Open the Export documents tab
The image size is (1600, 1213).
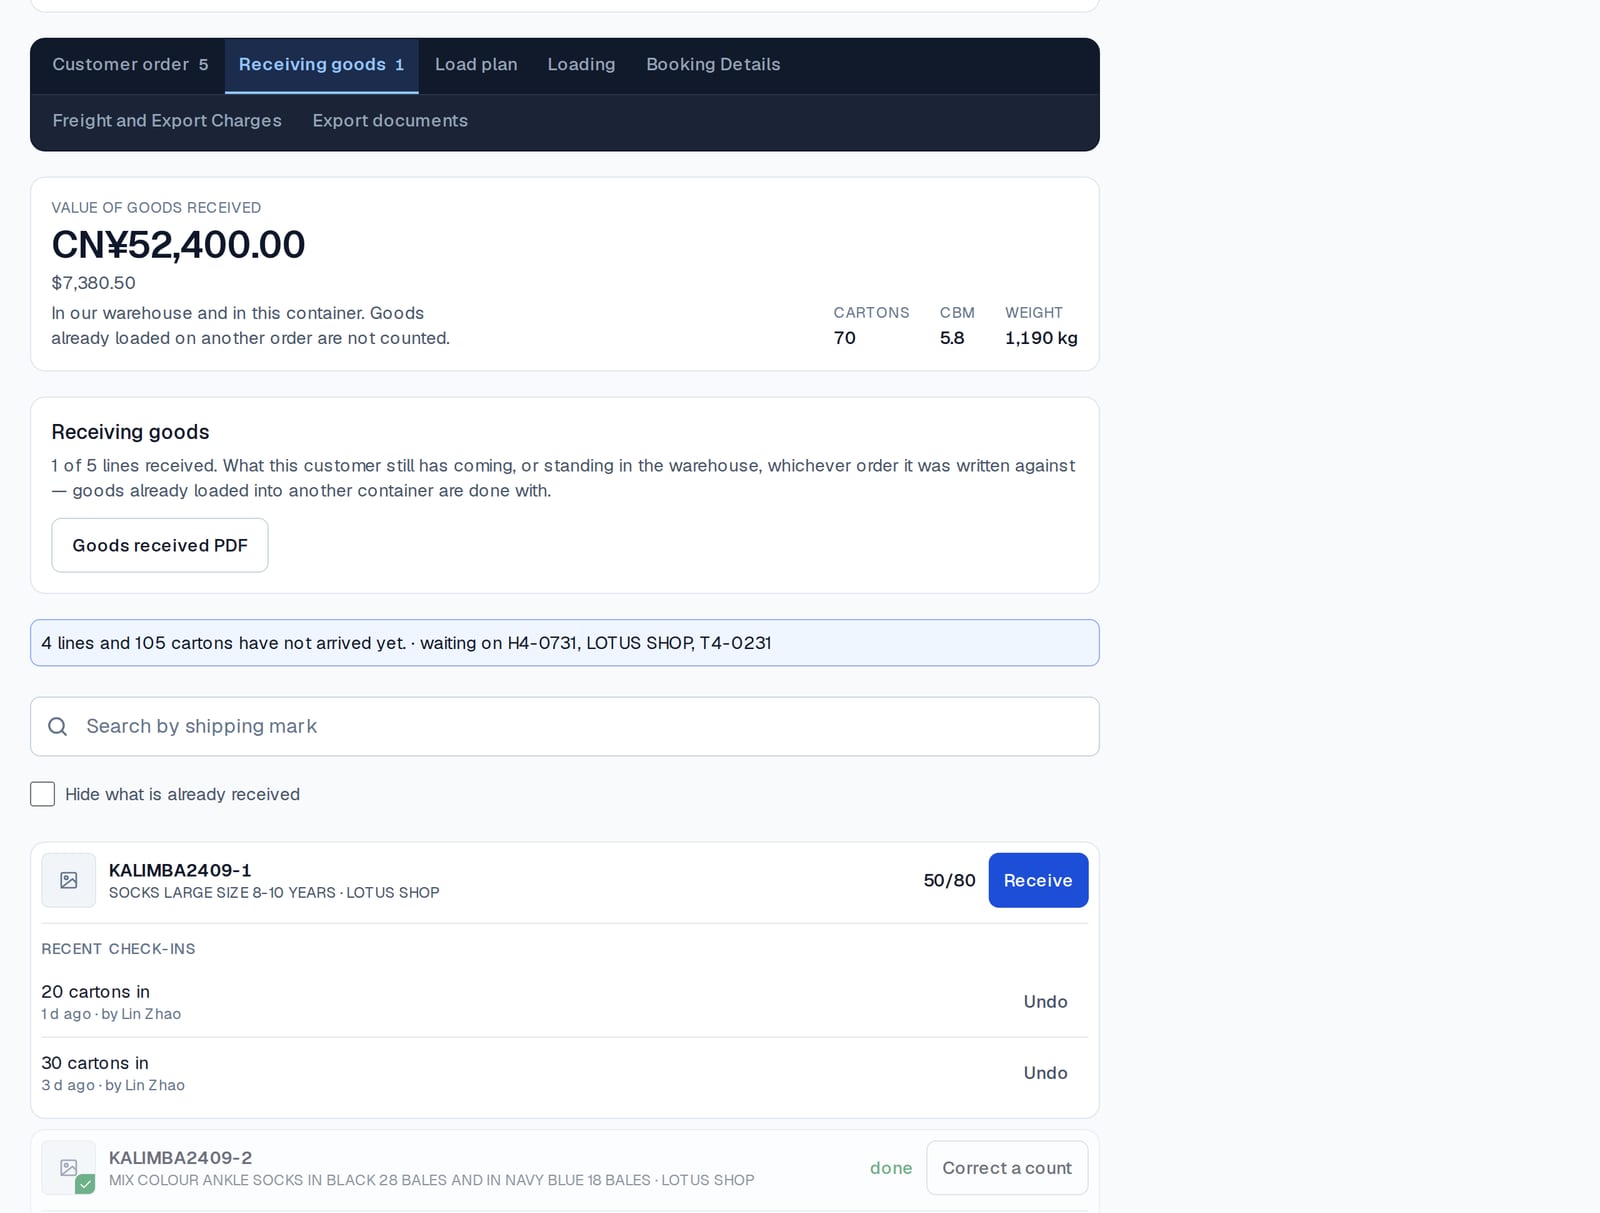(x=390, y=120)
